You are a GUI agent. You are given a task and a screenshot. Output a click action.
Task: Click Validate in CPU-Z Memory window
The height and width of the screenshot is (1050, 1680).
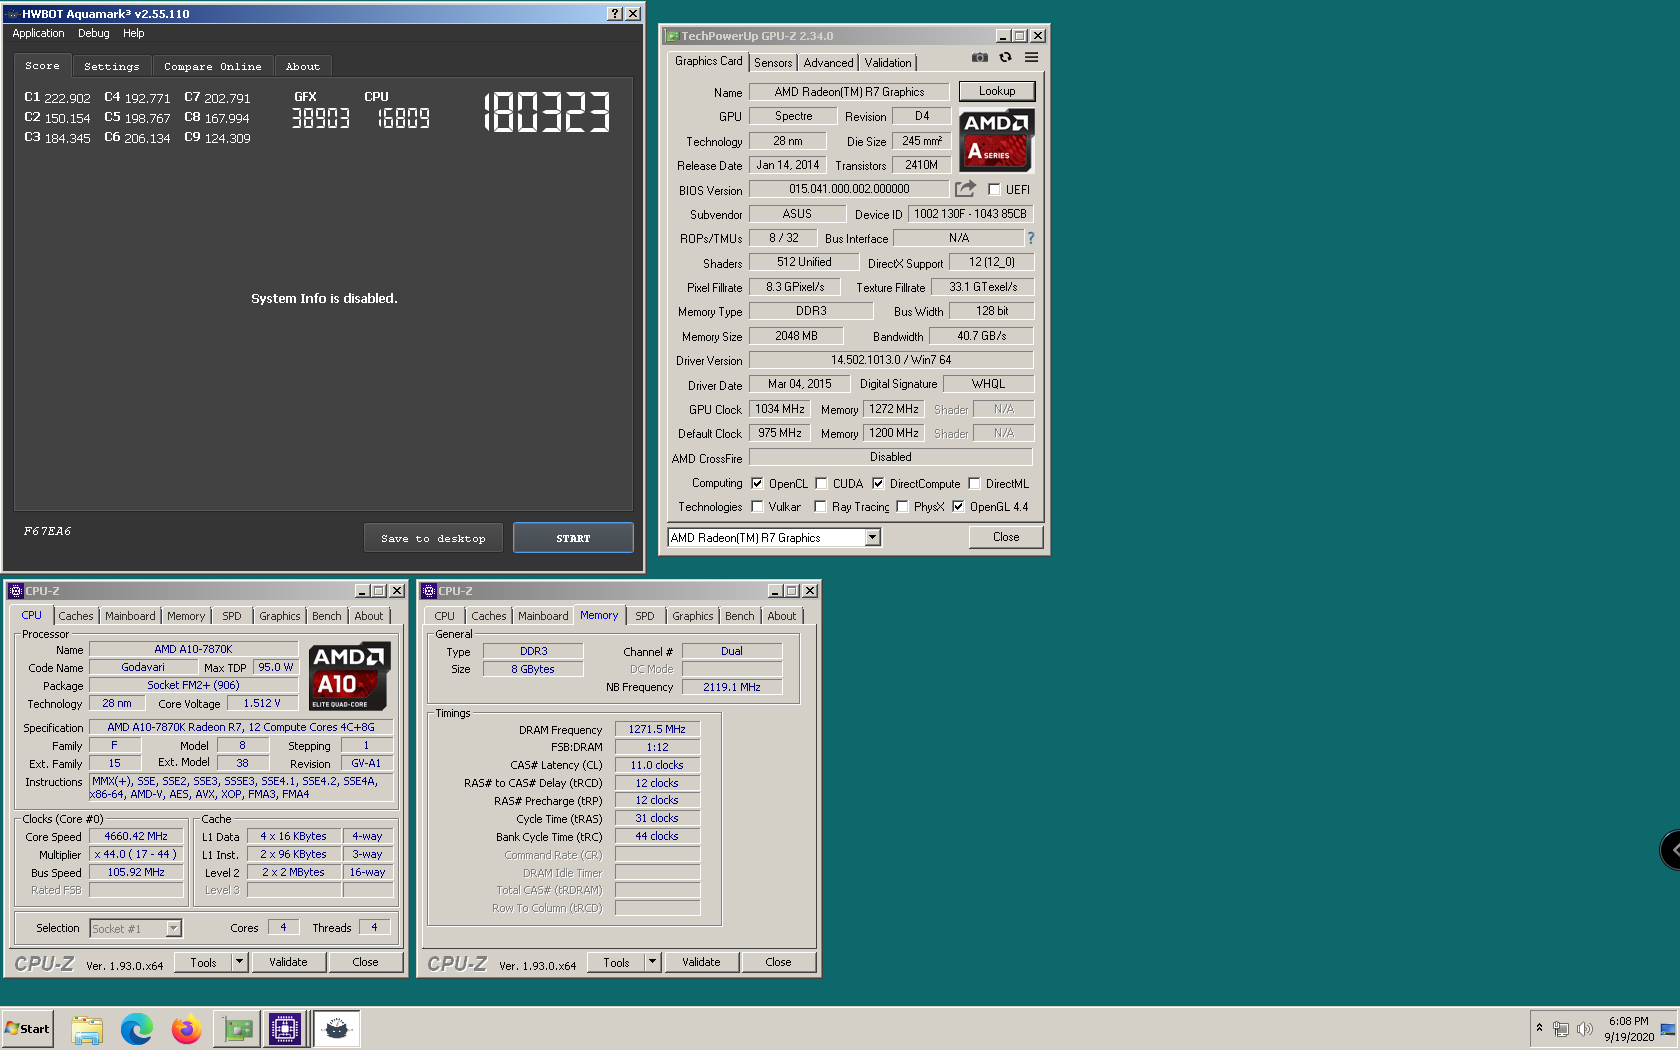tap(701, 962)
